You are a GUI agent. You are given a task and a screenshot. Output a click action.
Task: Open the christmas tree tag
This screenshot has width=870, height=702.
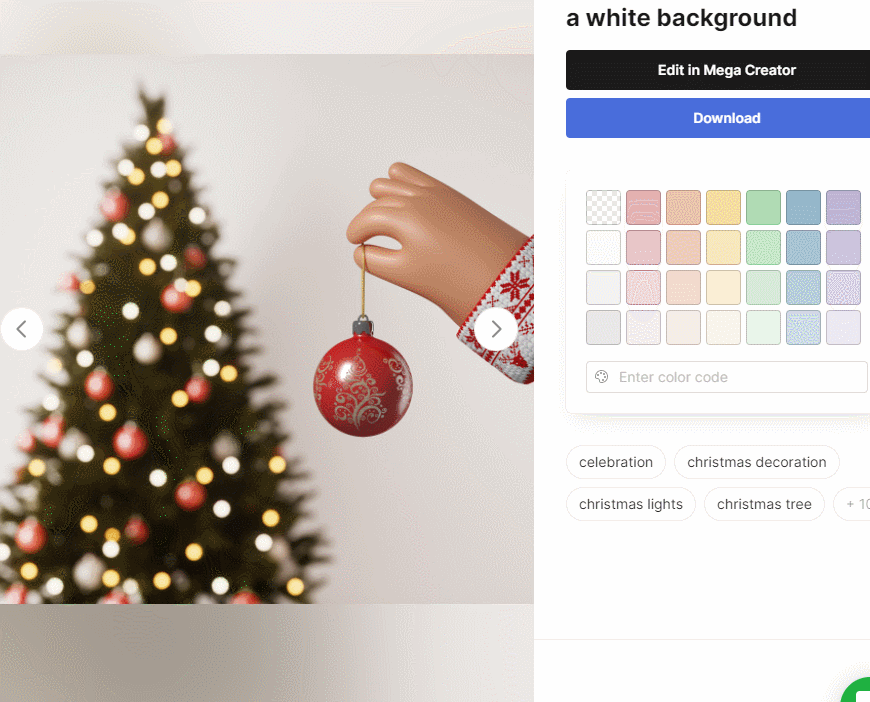(764, 504)
